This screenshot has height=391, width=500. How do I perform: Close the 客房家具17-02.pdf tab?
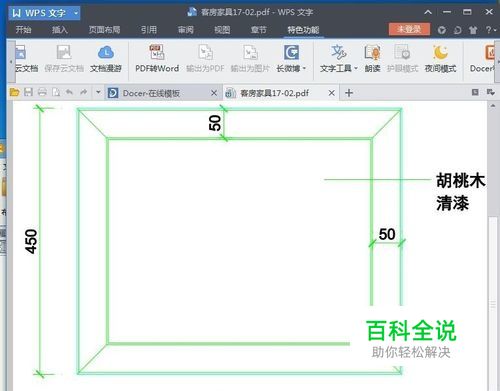331,93
